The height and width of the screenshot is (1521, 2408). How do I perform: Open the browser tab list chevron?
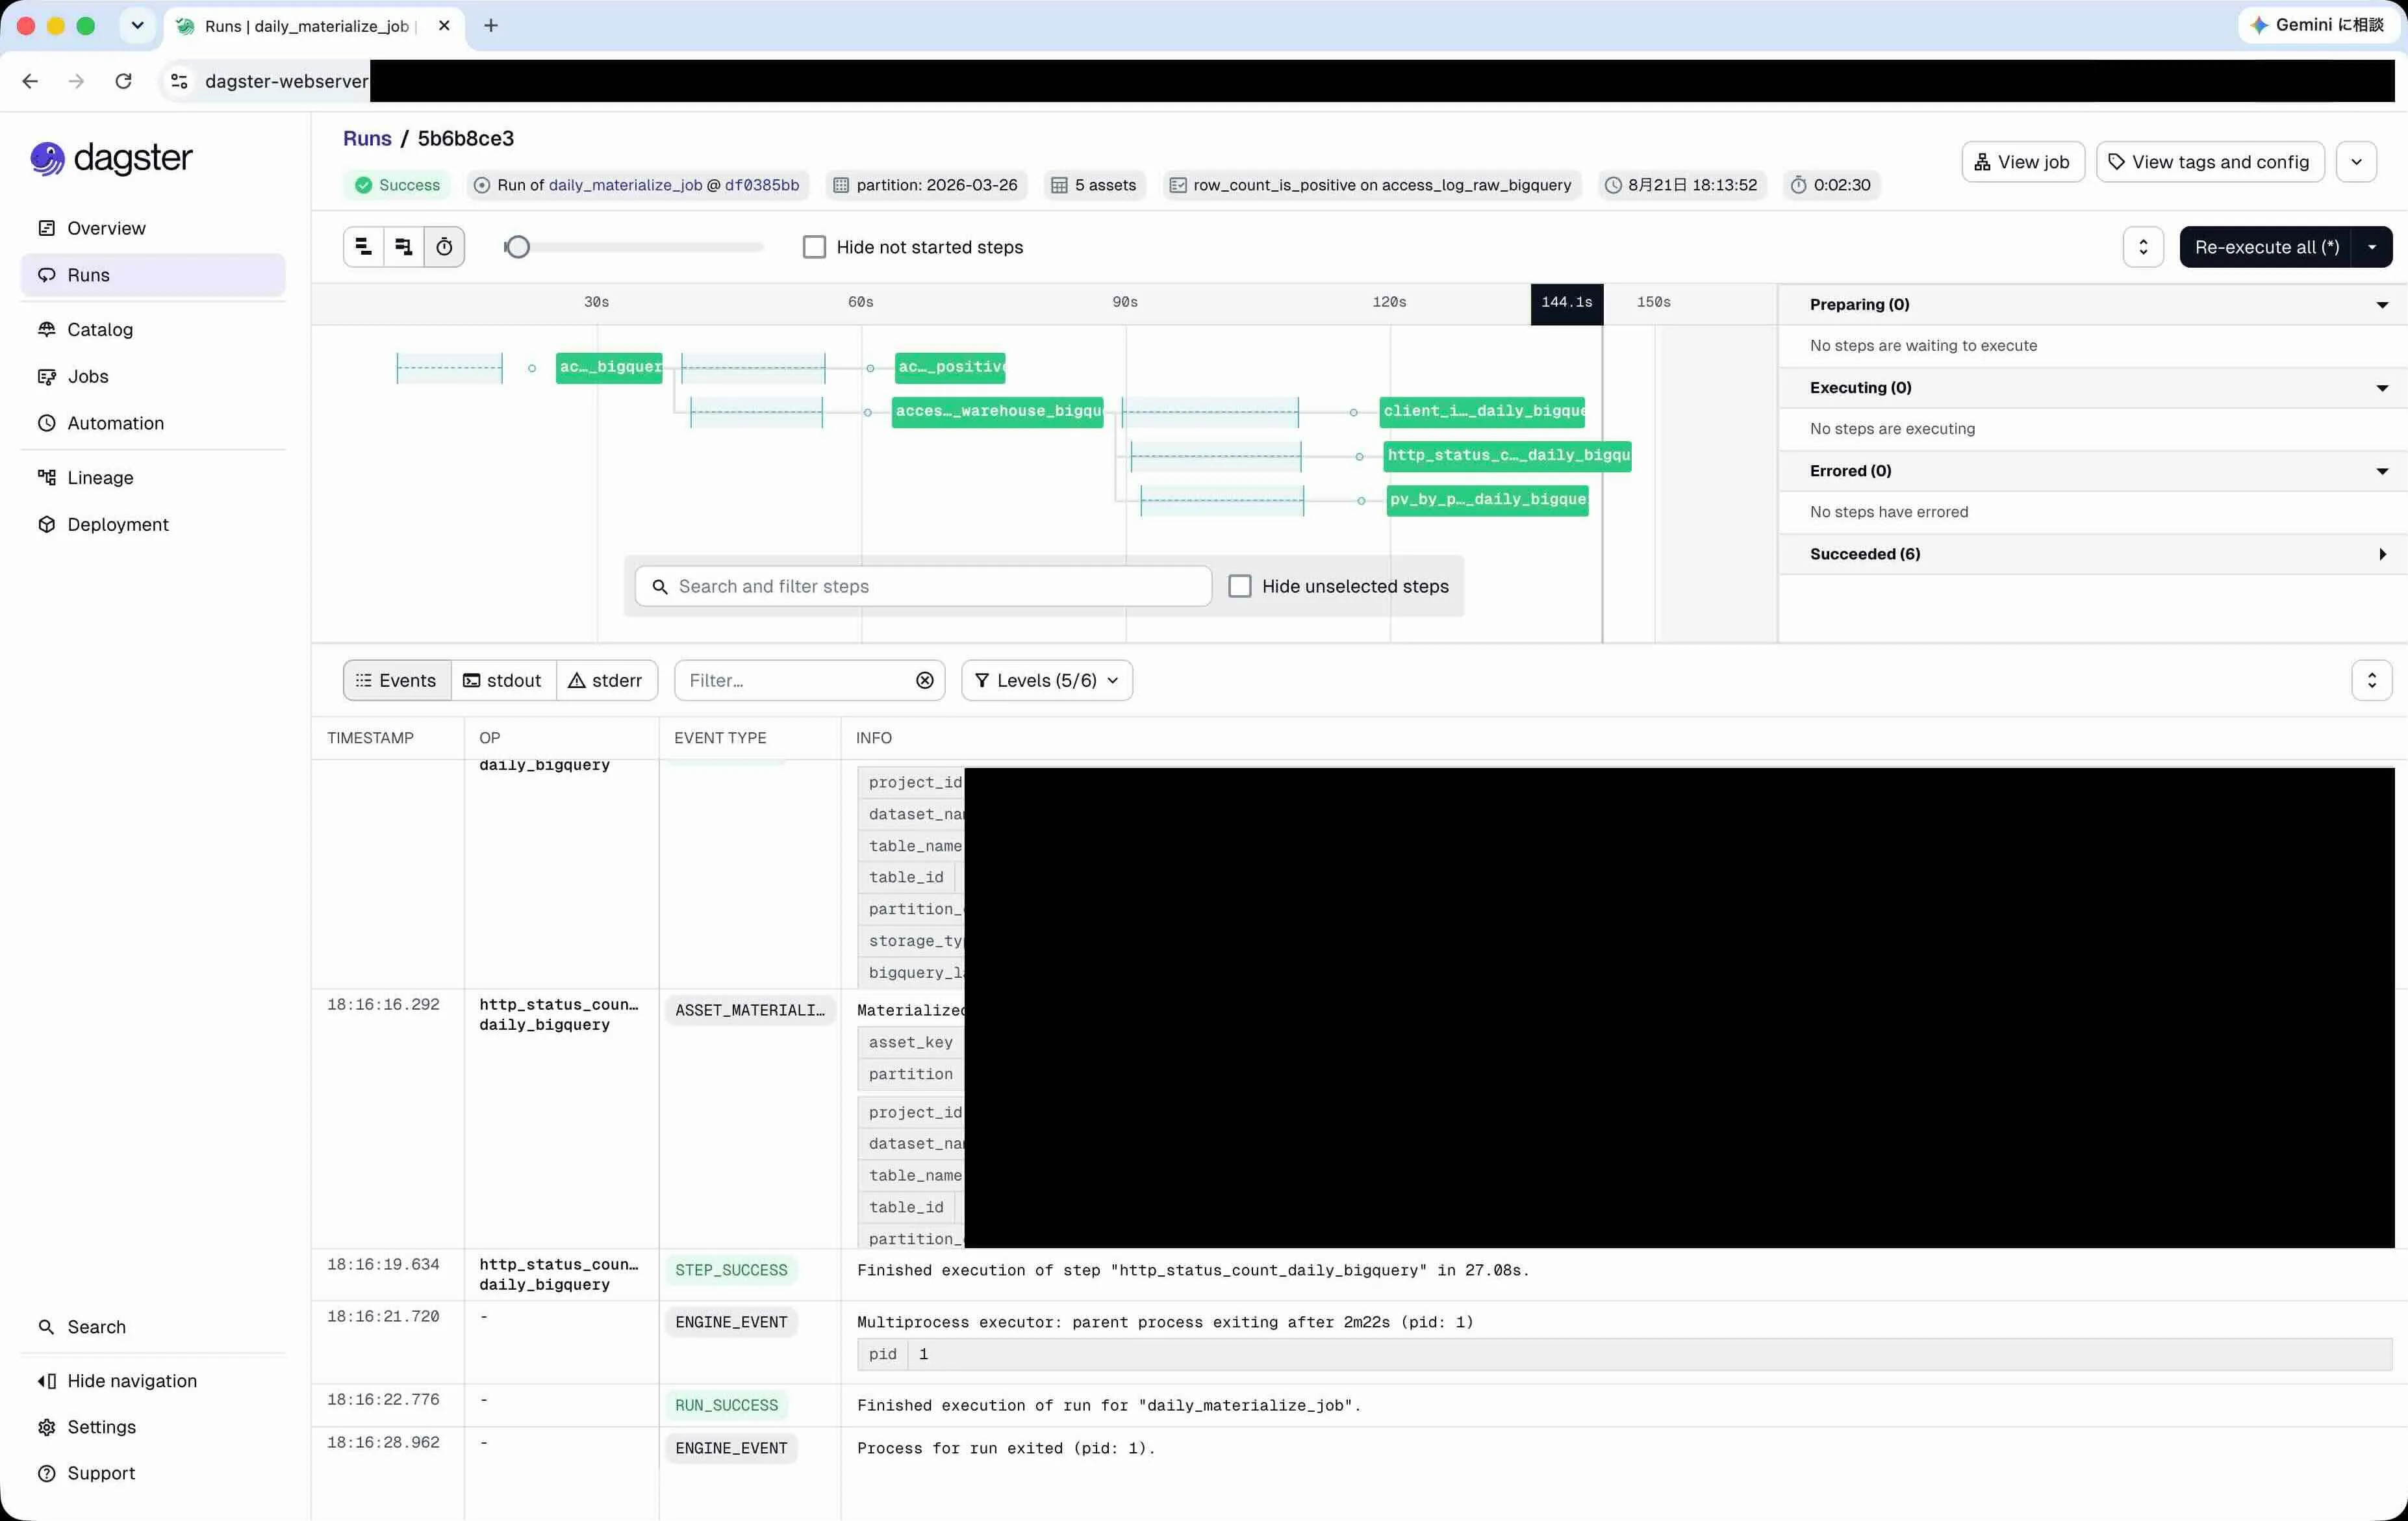(137, 26)
